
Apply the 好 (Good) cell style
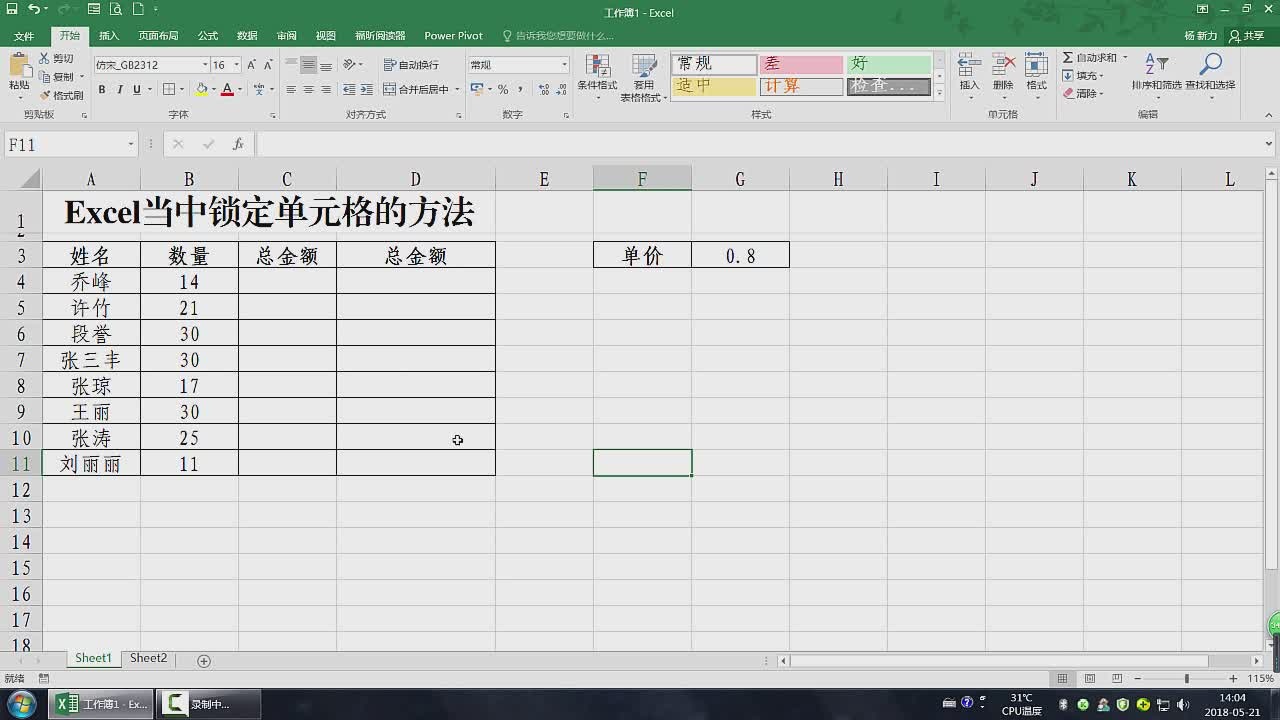(889, 64)
